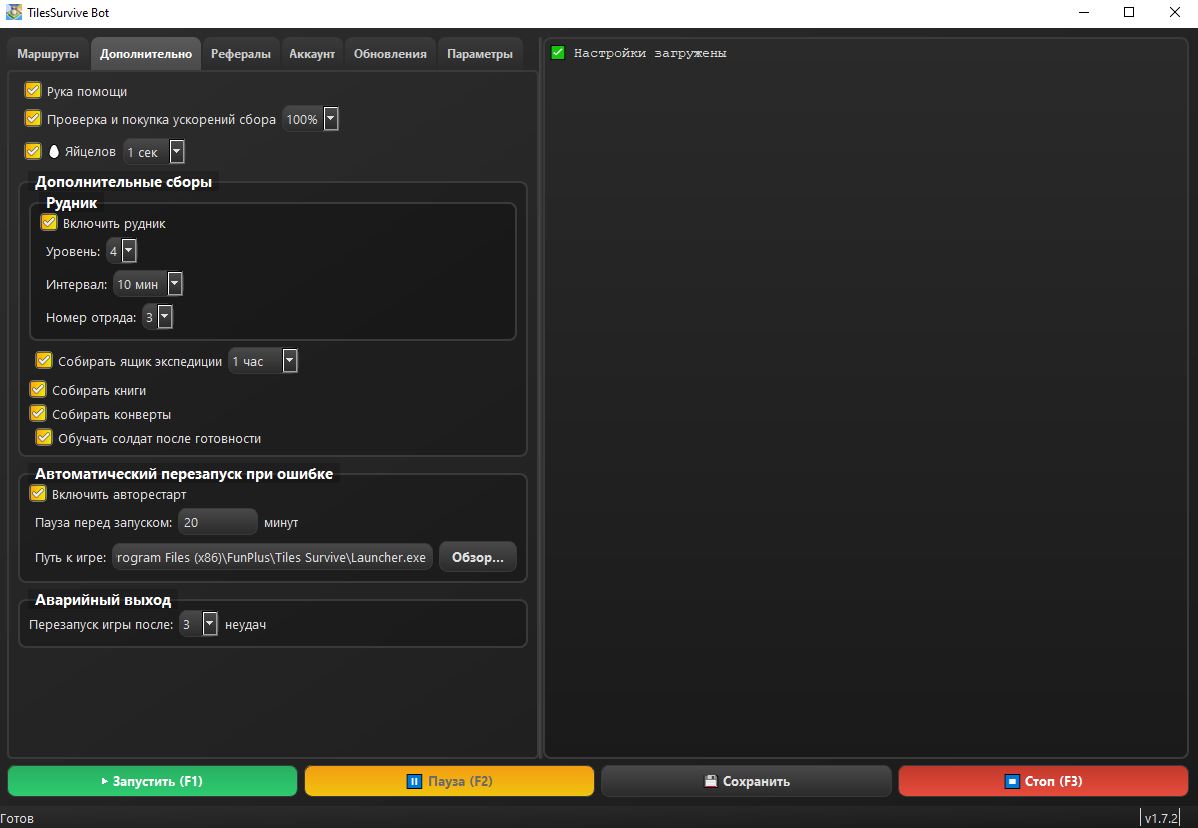The width and height of the screenshot is (1198, 828).
Task: Click the Рудник group heading
Action: 72,202
